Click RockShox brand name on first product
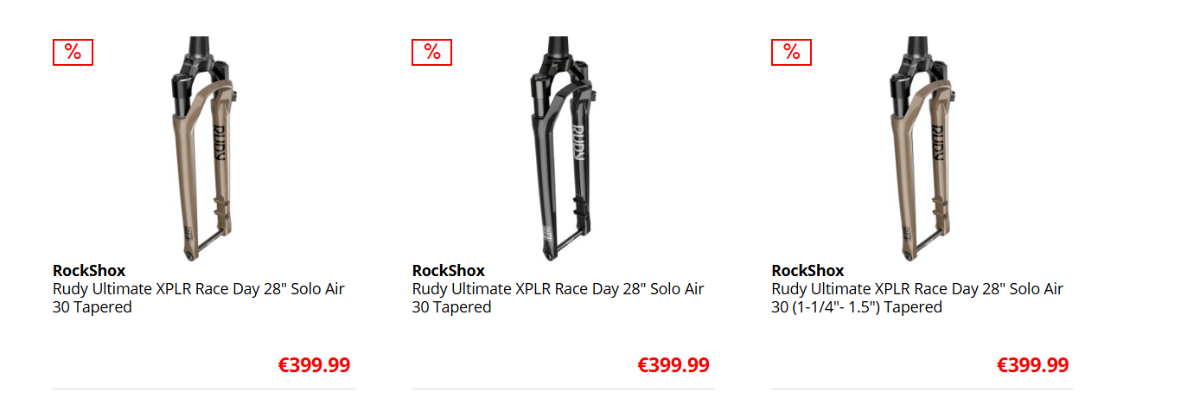The height and width of the screenshot is (412, 1200). (x=89, y=271)
